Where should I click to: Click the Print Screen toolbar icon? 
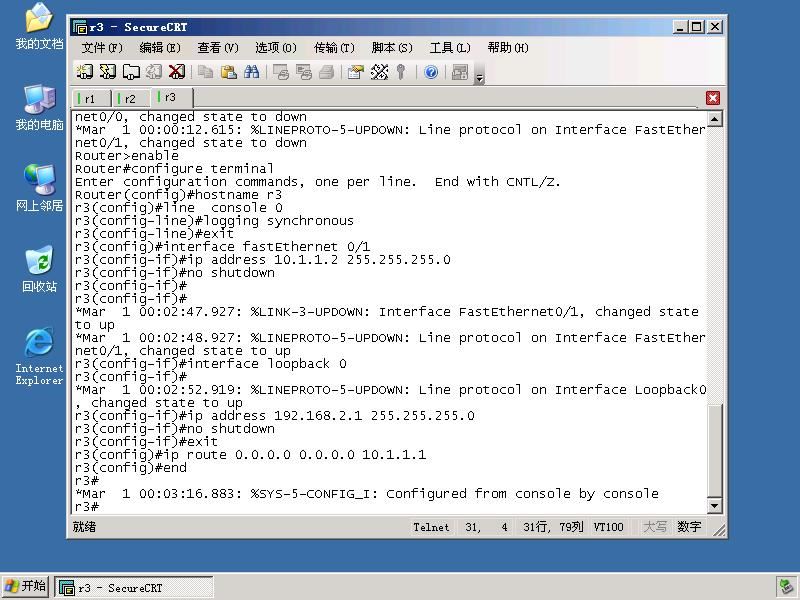[x=281, y=72]
